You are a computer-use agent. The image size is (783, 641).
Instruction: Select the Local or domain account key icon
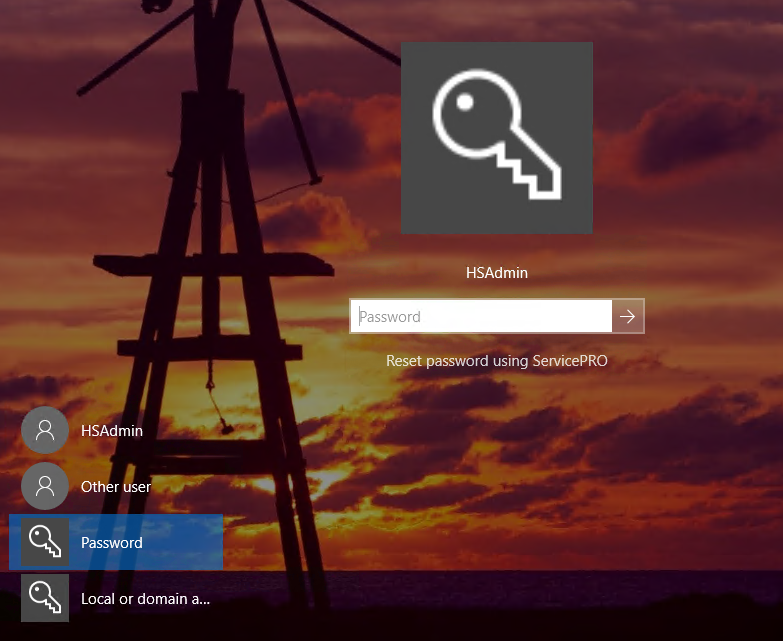[x=45, y=598]
